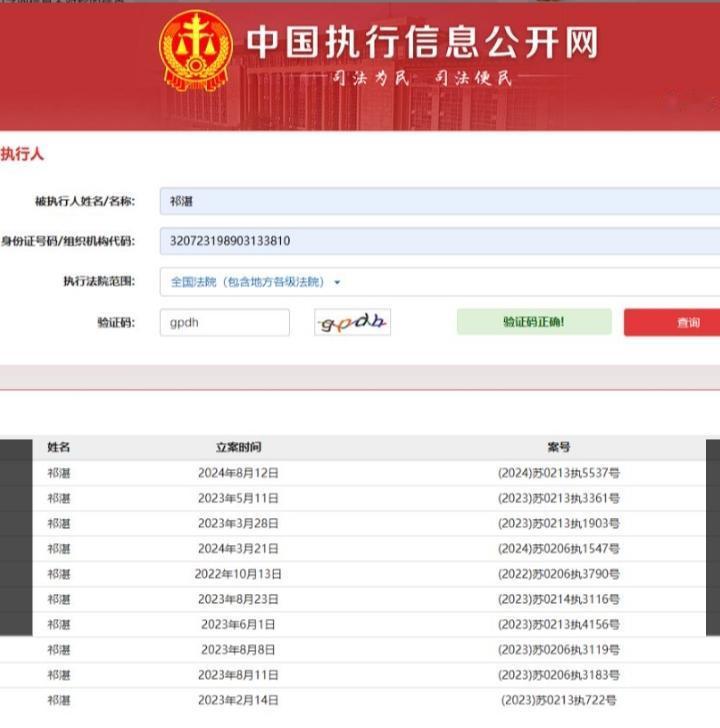Click name 祁湛 in the 722号 row

pos(58,700)
